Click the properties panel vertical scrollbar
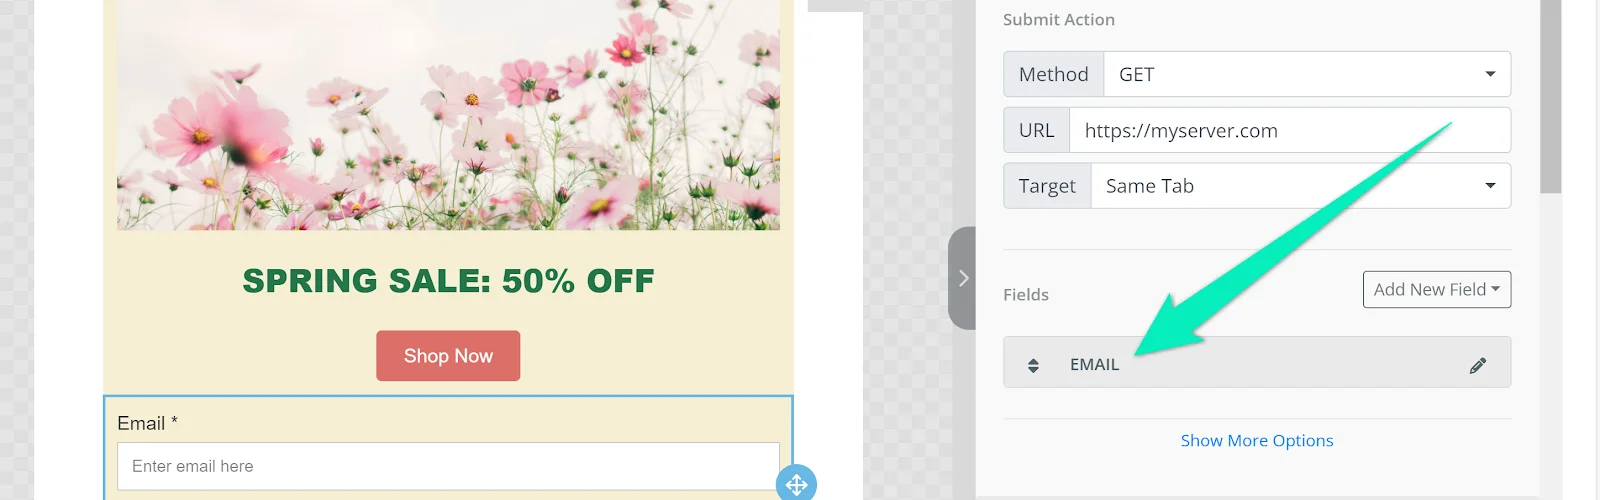This screenshot has width=1600, height=500. 1550,97
